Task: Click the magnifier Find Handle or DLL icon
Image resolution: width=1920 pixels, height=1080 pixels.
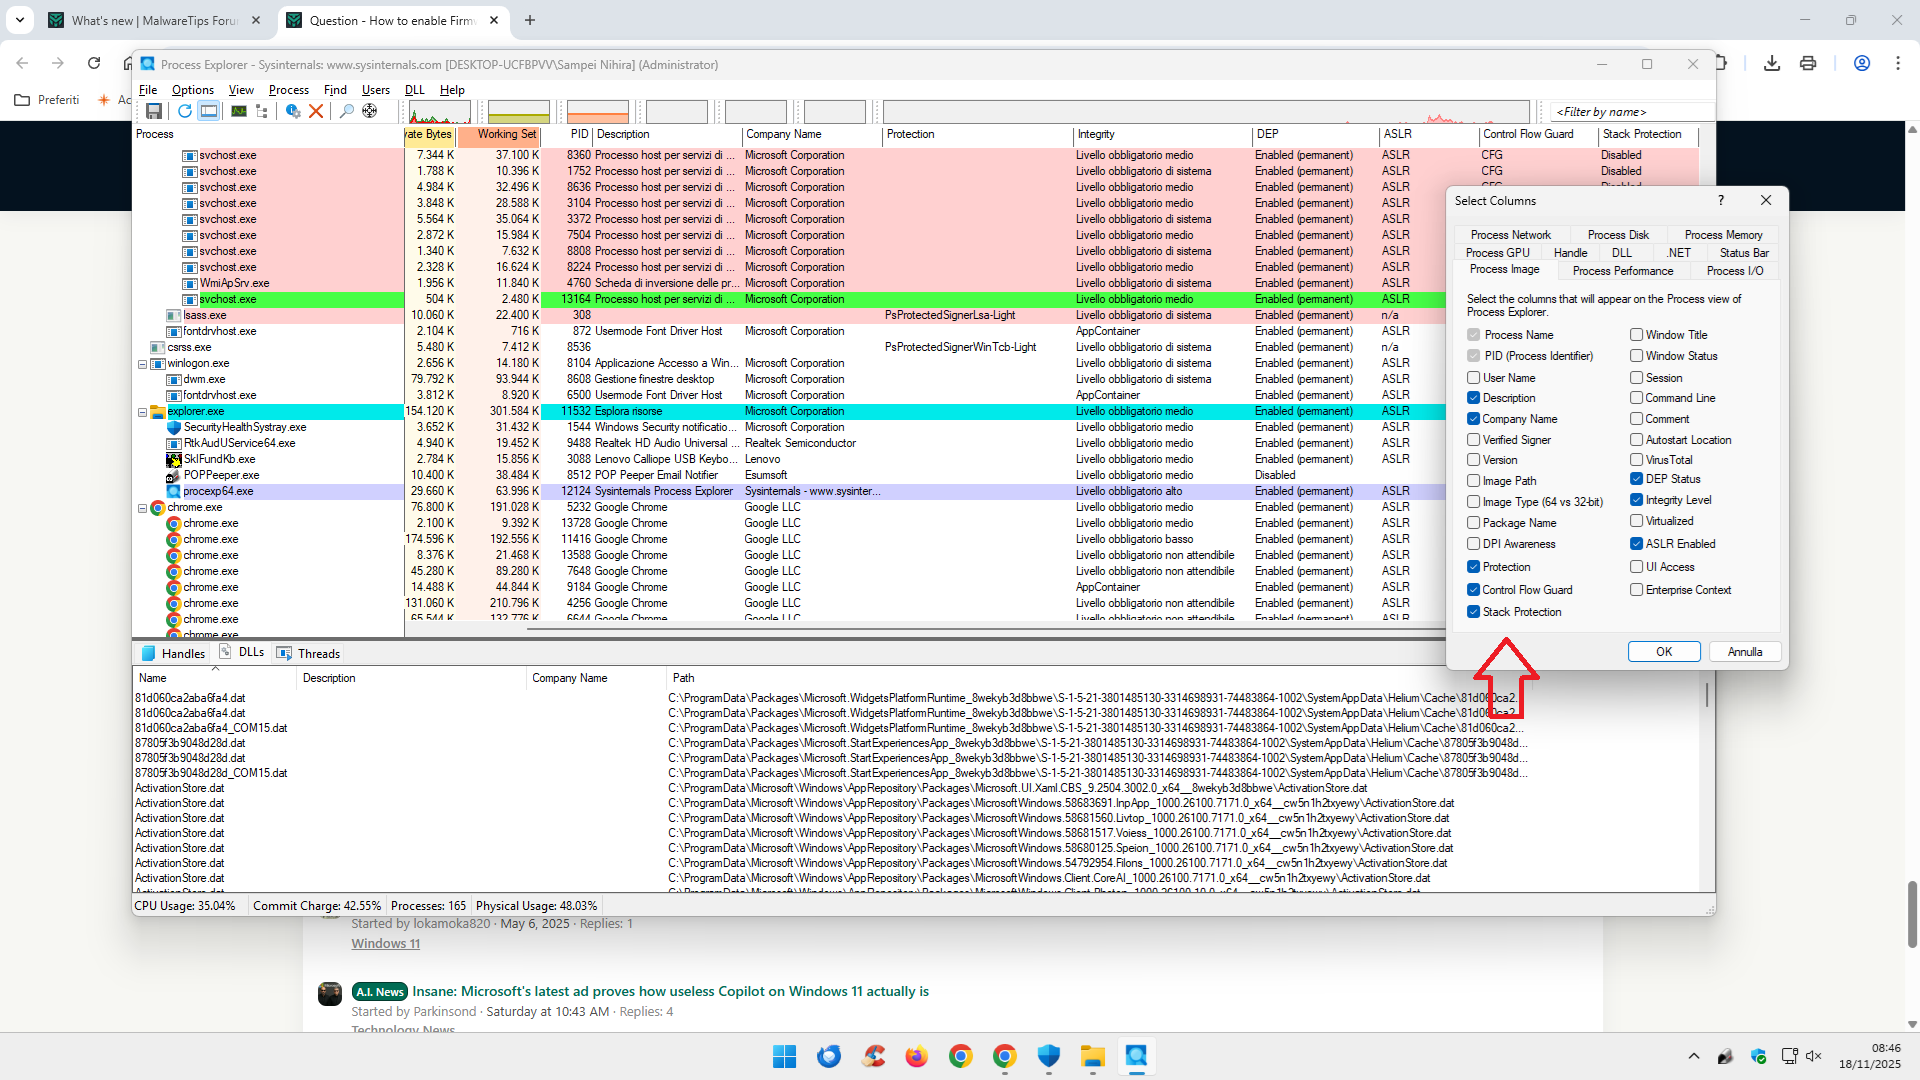Action: click(346, 111)
